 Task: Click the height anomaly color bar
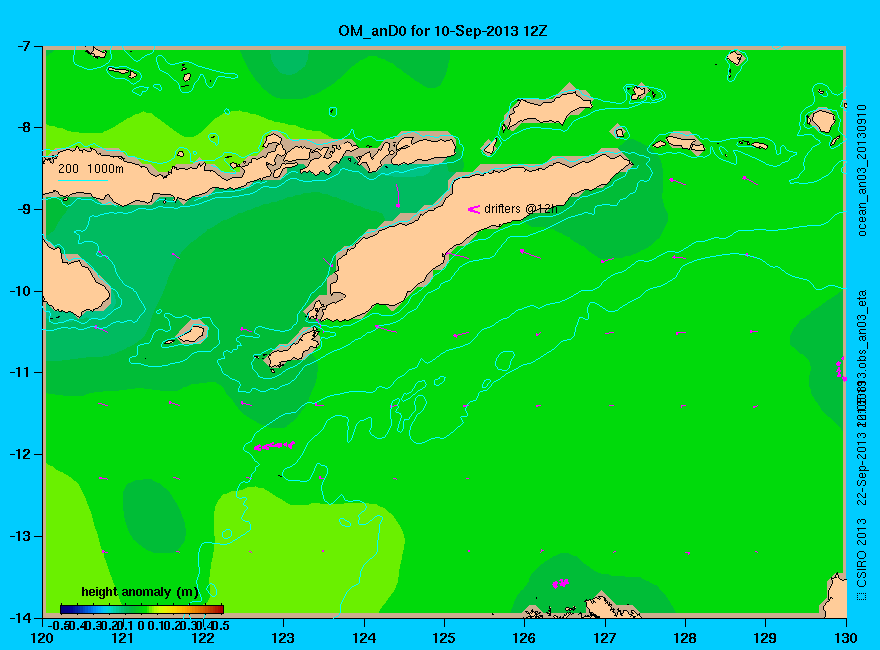(142, 609)
